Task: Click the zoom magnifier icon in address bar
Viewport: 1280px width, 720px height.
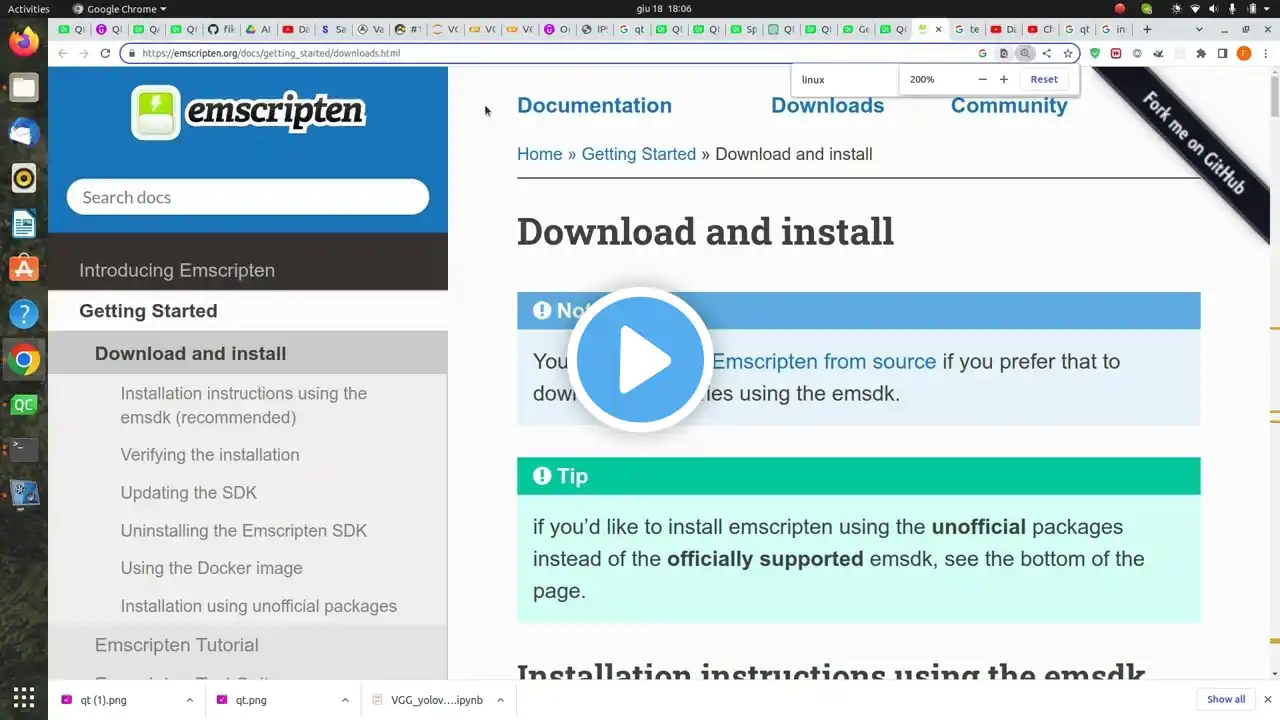Action: (x=1024, y=53)
